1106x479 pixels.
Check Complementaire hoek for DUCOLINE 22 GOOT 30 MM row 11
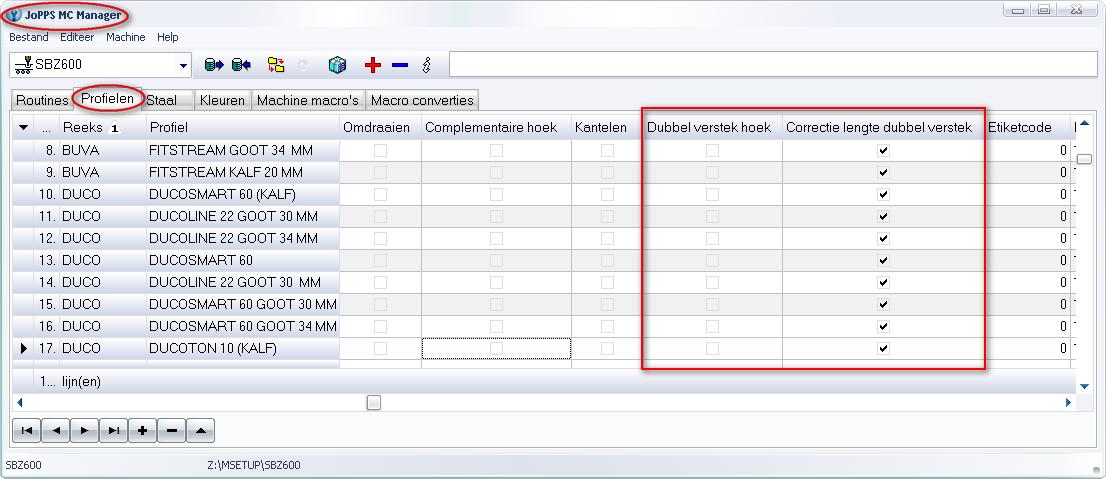[x=497, y=216]
